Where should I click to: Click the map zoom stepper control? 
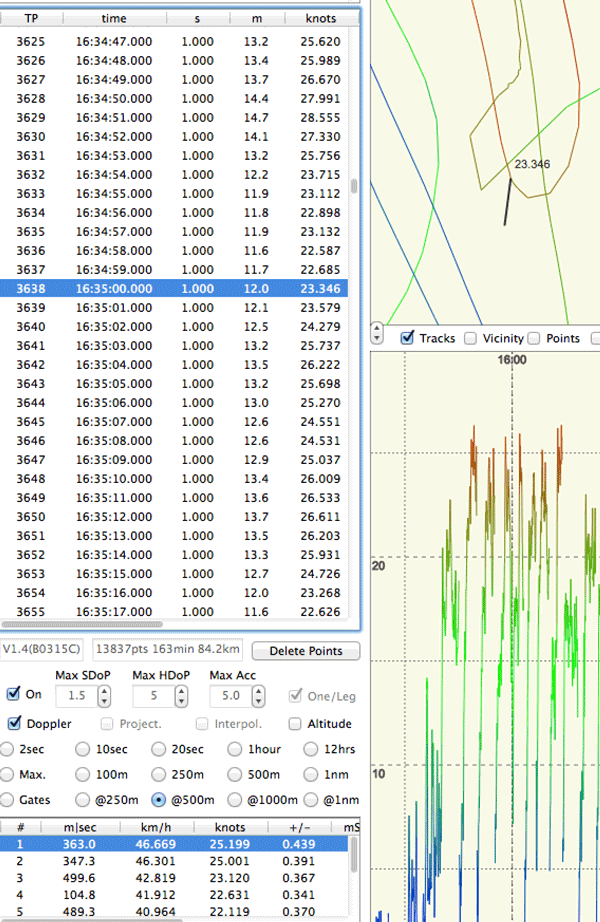(377, 332)
